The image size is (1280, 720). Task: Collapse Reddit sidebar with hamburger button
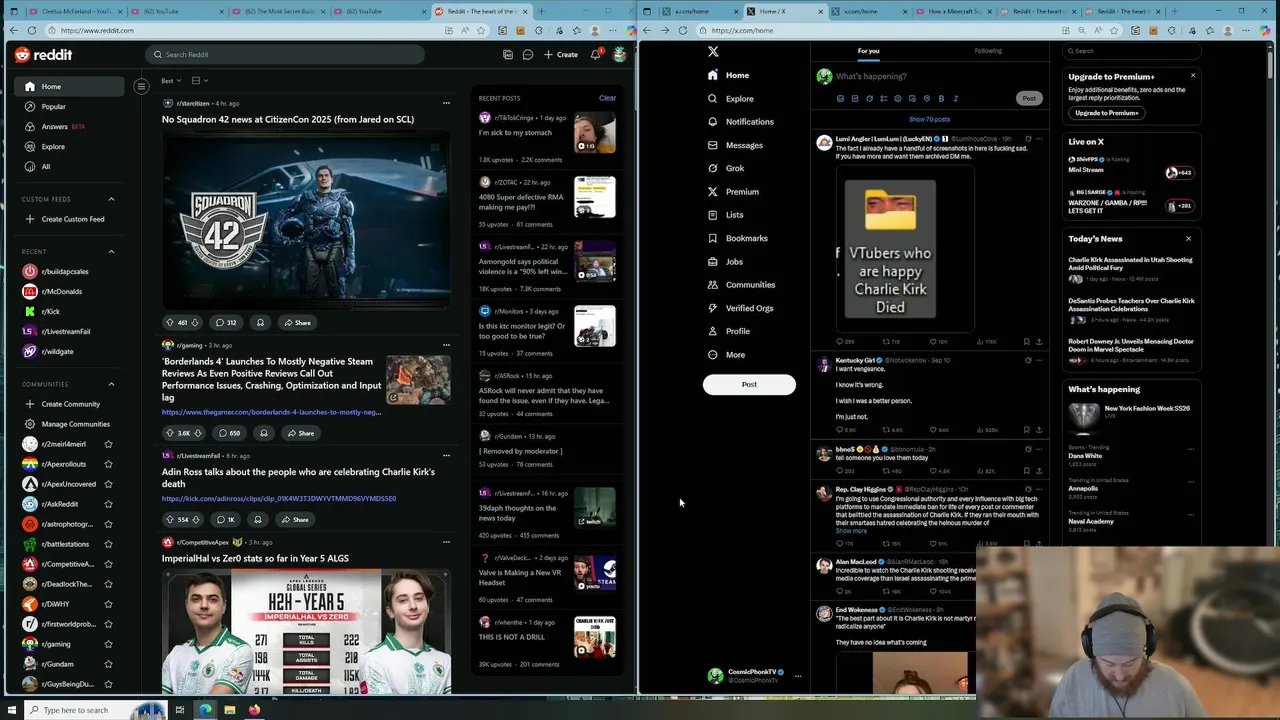141,86
